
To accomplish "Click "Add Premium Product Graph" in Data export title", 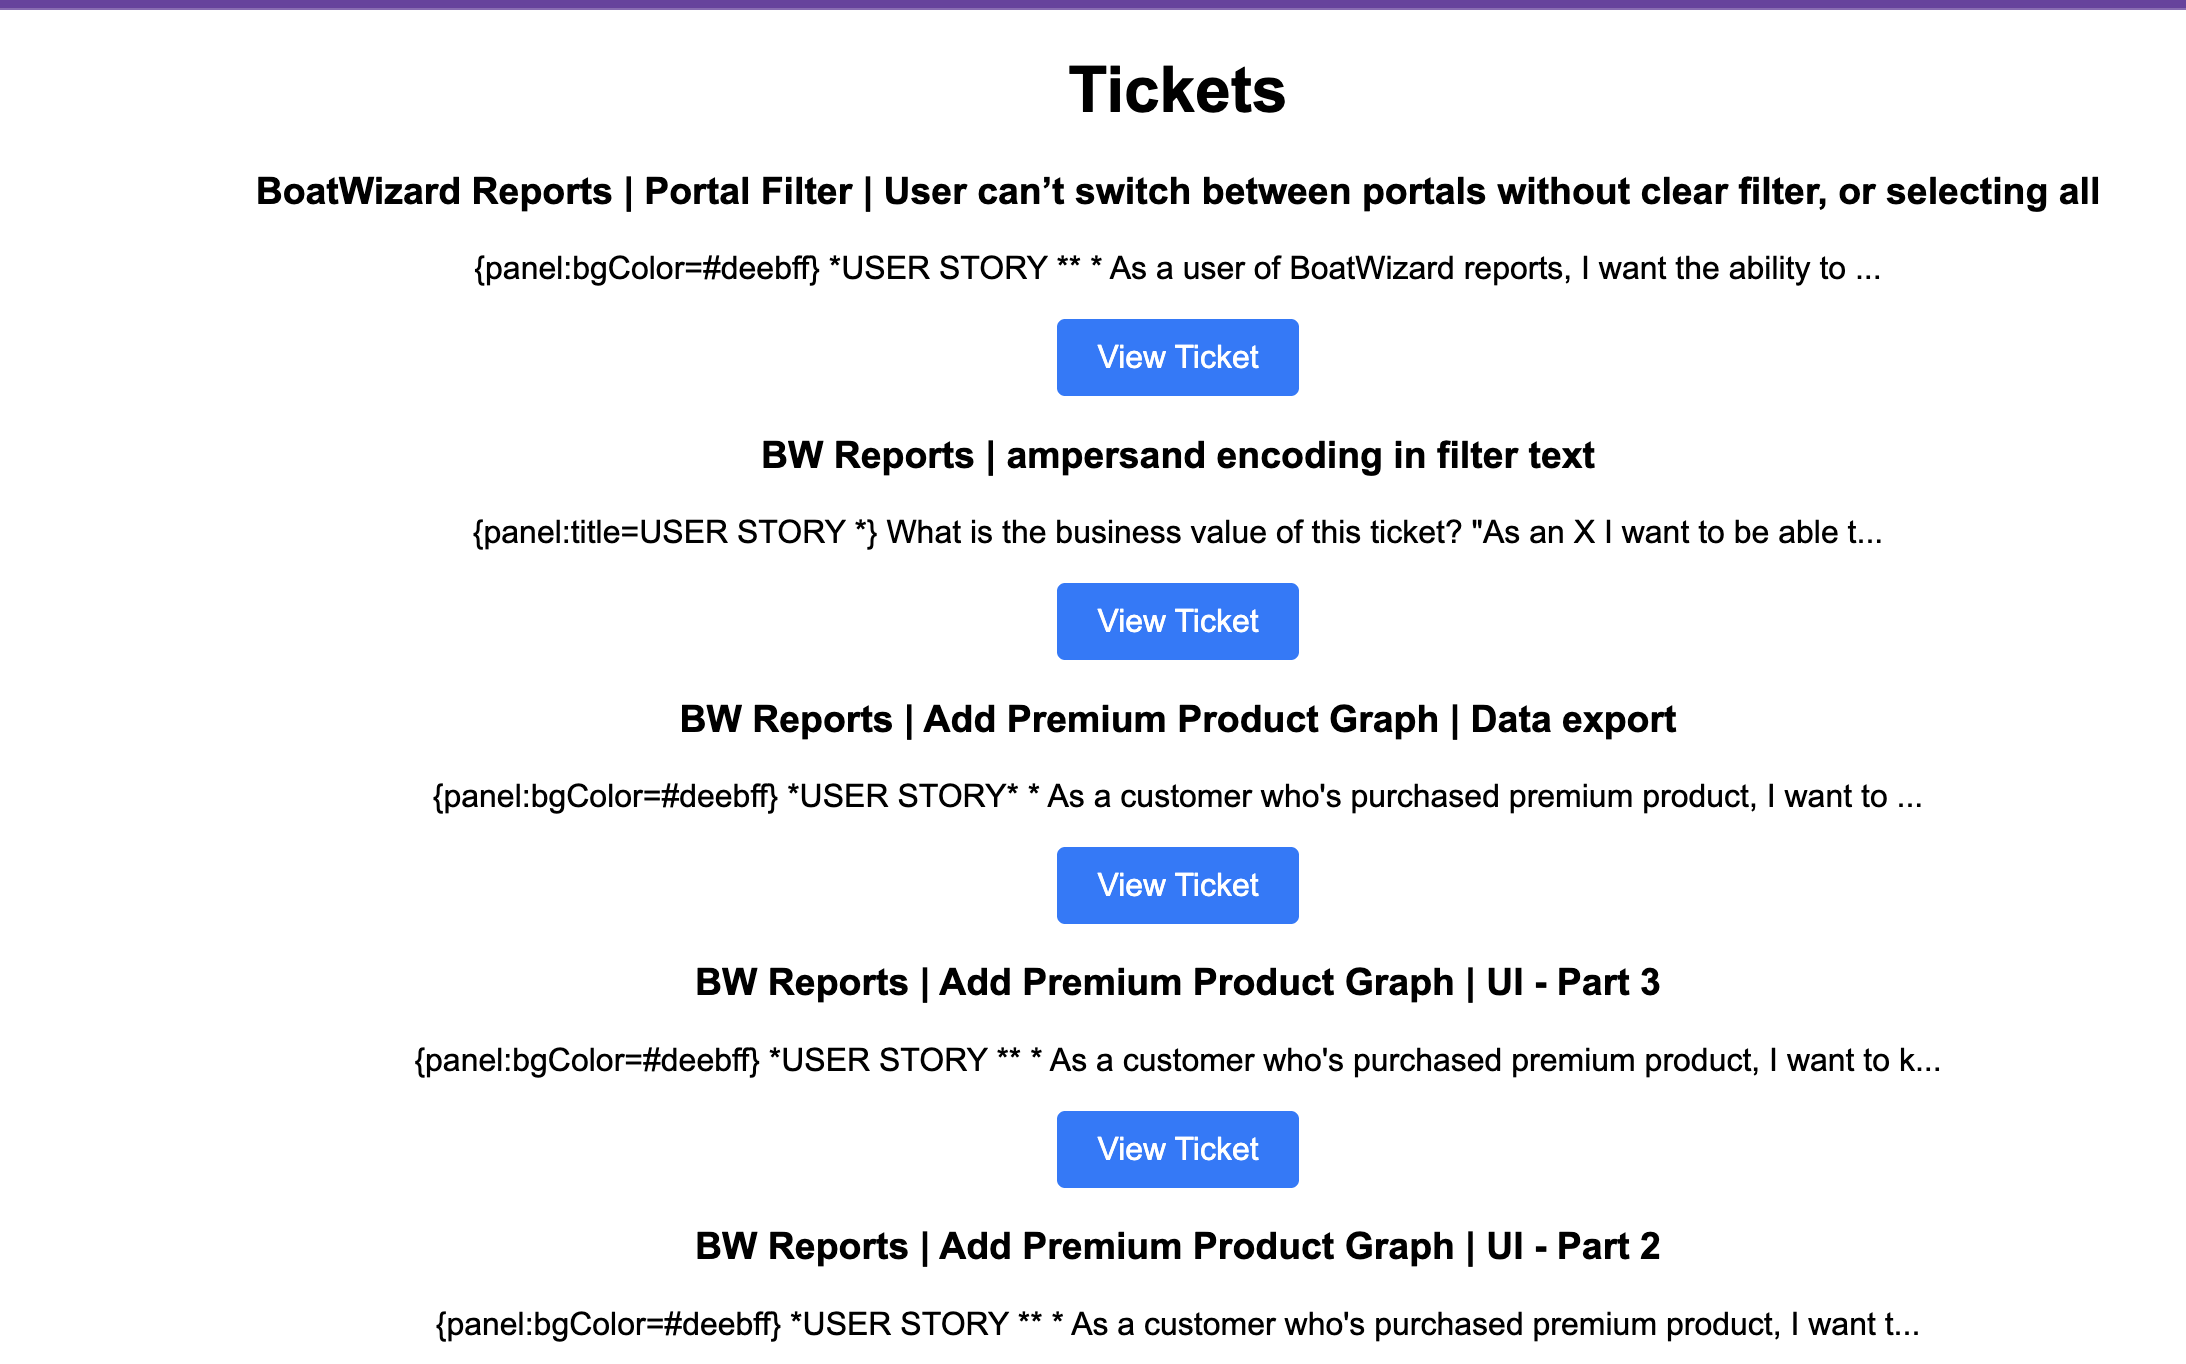I will click(1180, 720).
